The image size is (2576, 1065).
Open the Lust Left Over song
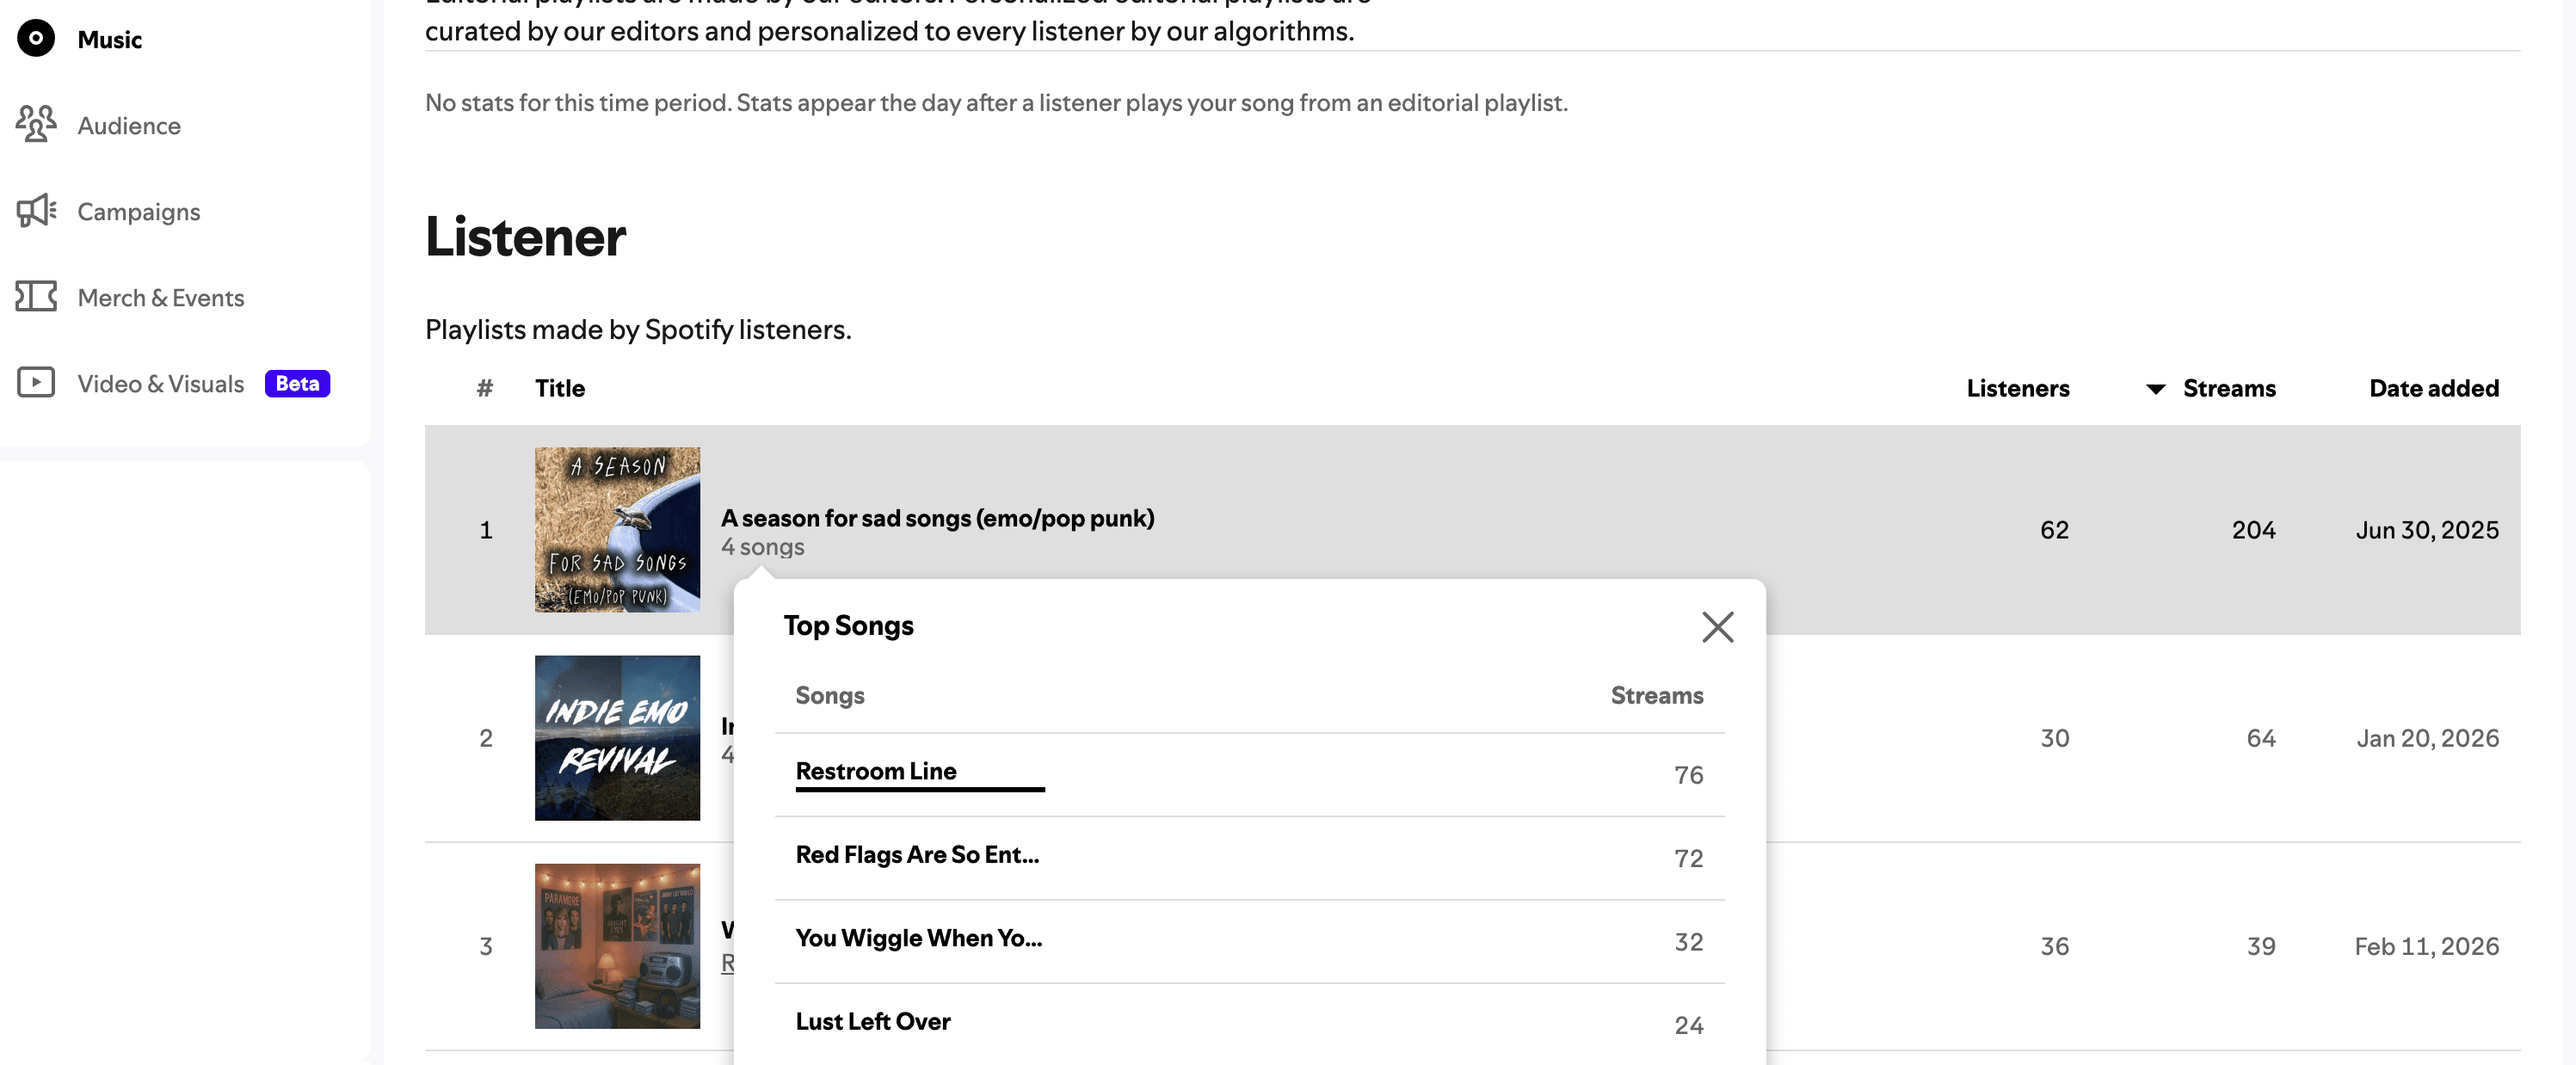872,1022
